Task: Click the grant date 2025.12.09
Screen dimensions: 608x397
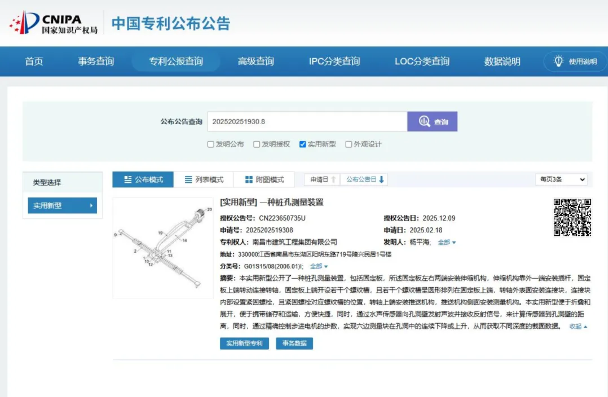Action: click(x=439, y=218)
